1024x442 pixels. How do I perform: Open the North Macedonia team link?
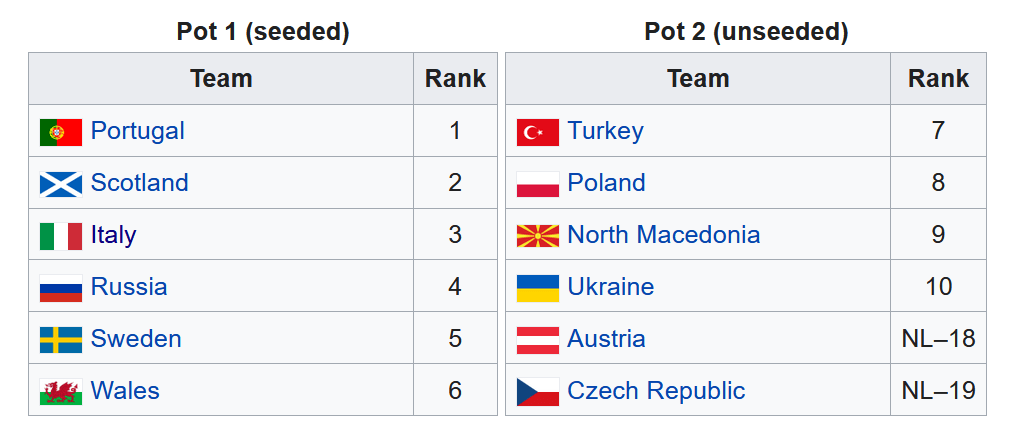coord(663,235)
